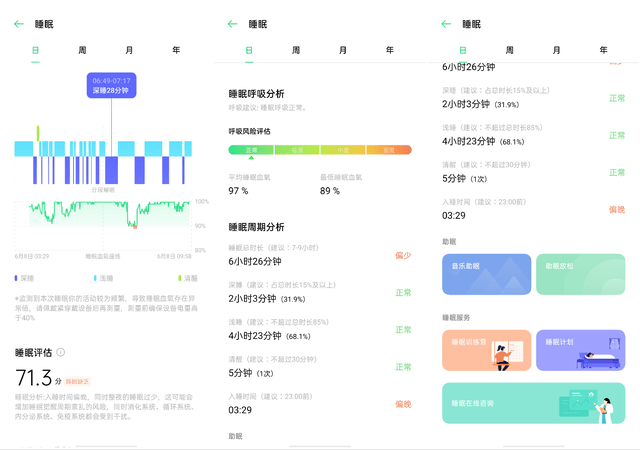The width and height of the screenshot is (640, 450).
Task: Click the 偏晚 status on the right screen
Action: pos(617,209)
